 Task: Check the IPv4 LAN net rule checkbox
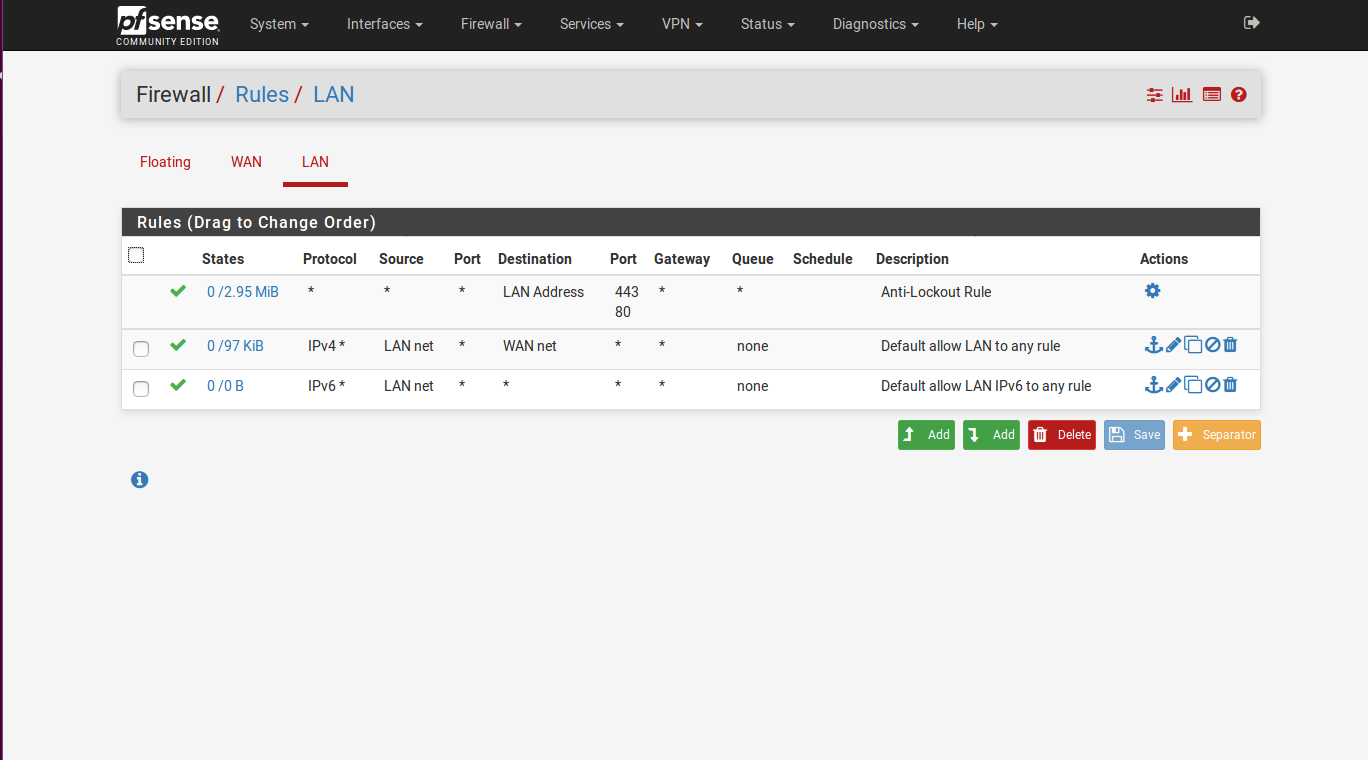(x=141, y=348)
